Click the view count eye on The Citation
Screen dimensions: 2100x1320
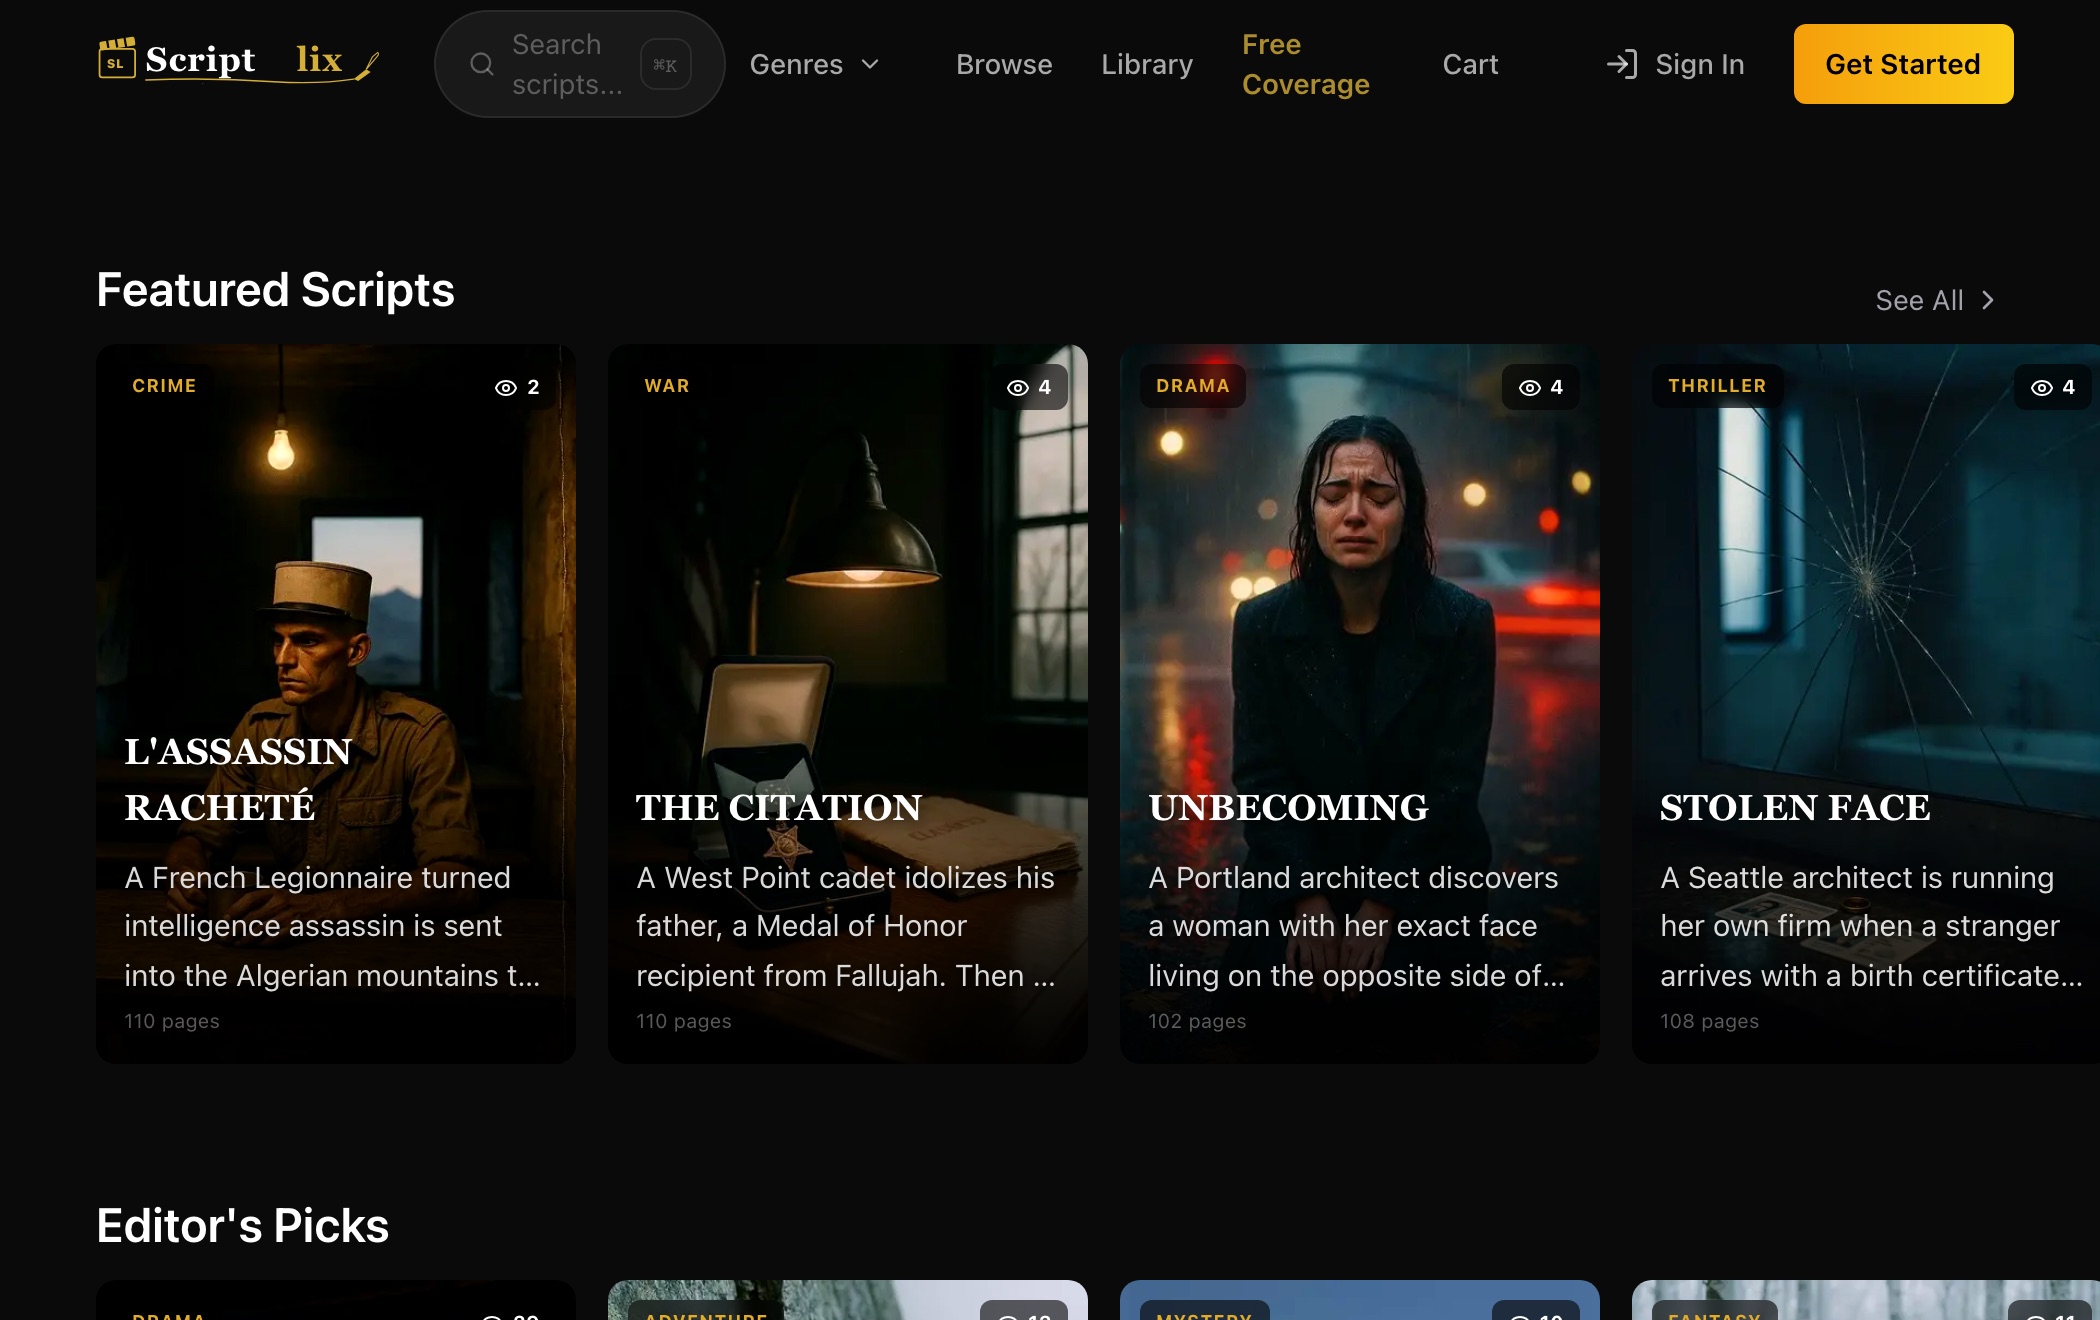coord(1018,387)
